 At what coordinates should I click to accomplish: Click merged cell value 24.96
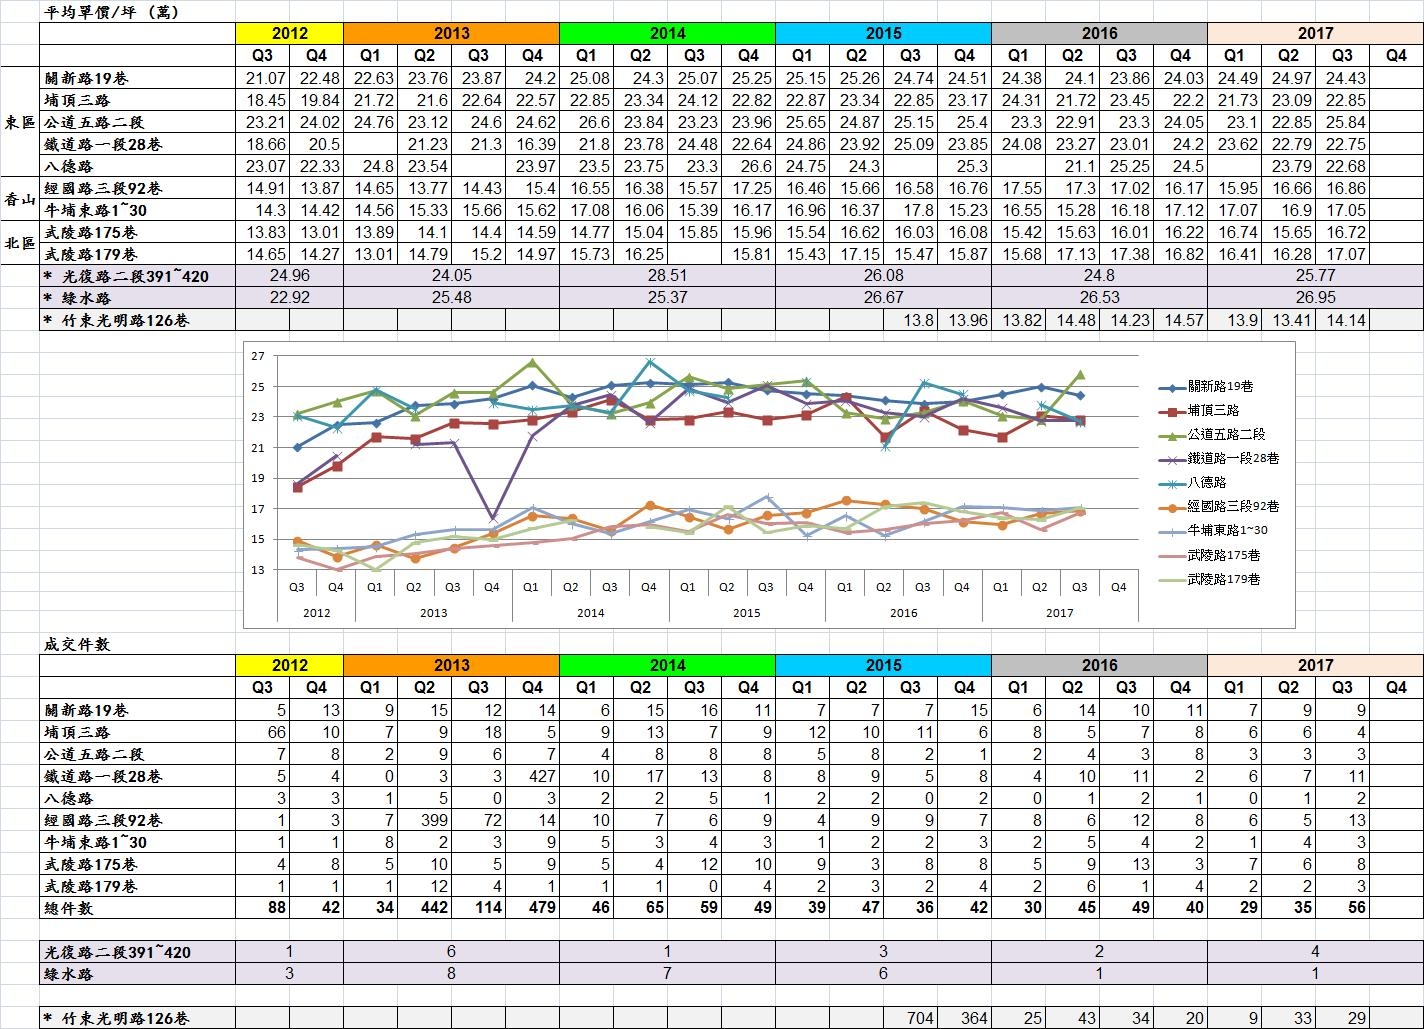(x=289, y=276)
